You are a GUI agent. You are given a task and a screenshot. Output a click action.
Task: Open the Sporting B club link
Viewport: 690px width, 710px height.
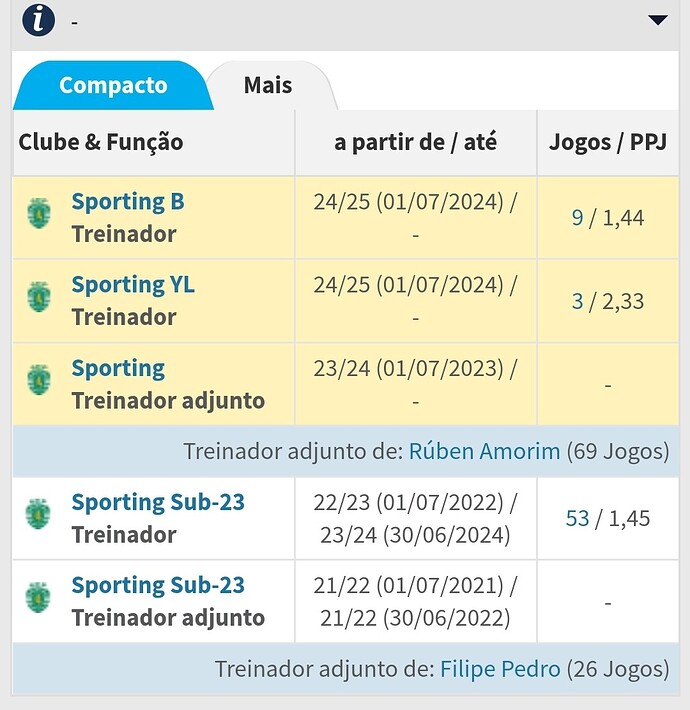[x=128, y=202]
